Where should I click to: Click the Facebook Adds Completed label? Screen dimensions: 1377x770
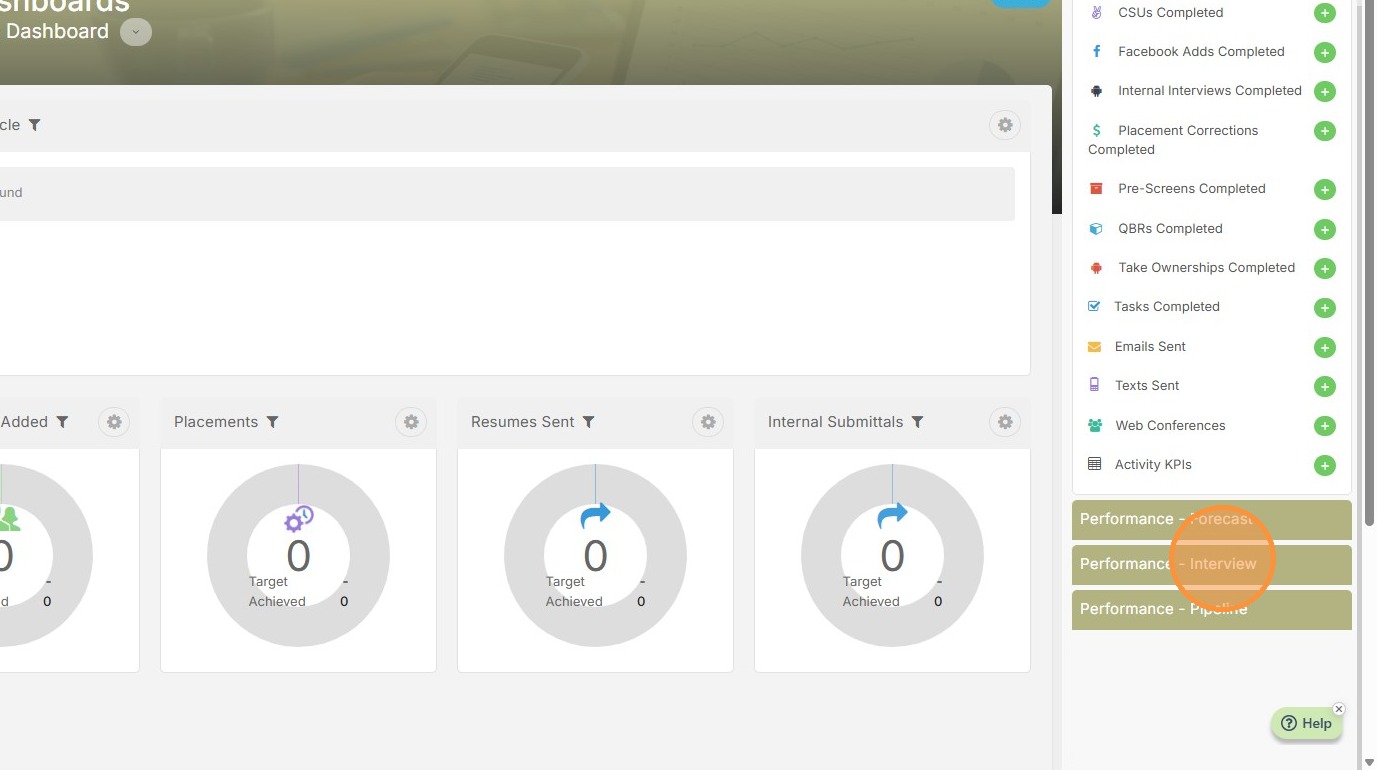[1201, 52]
